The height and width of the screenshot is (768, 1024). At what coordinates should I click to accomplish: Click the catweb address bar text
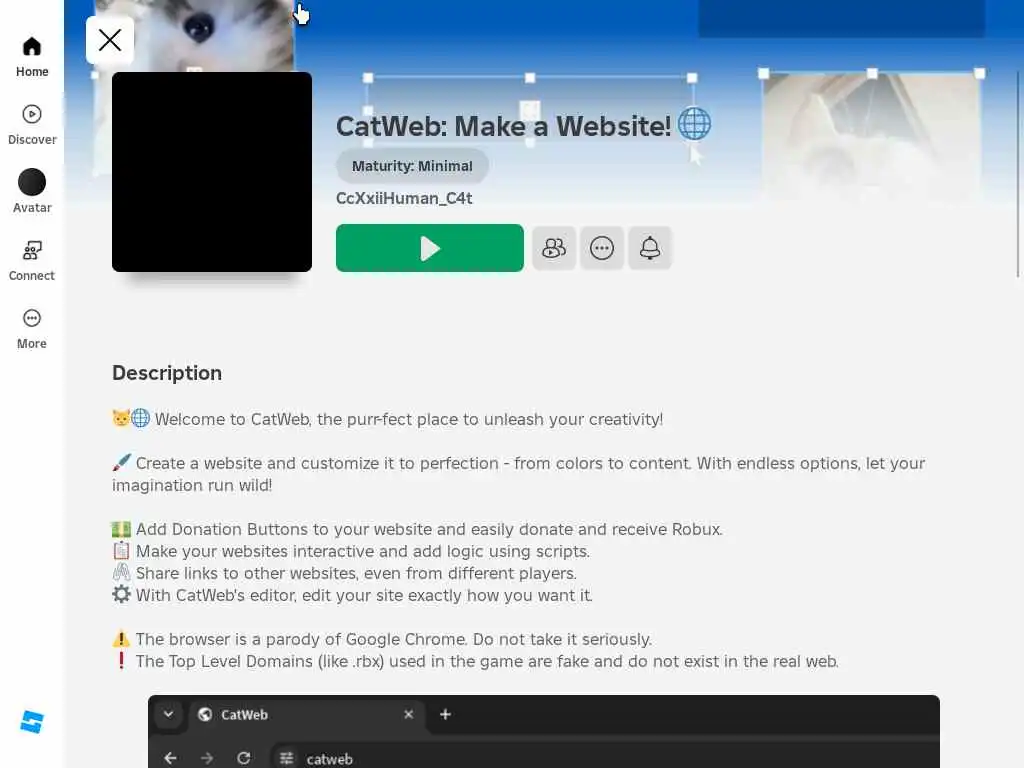tap(329, 759)
